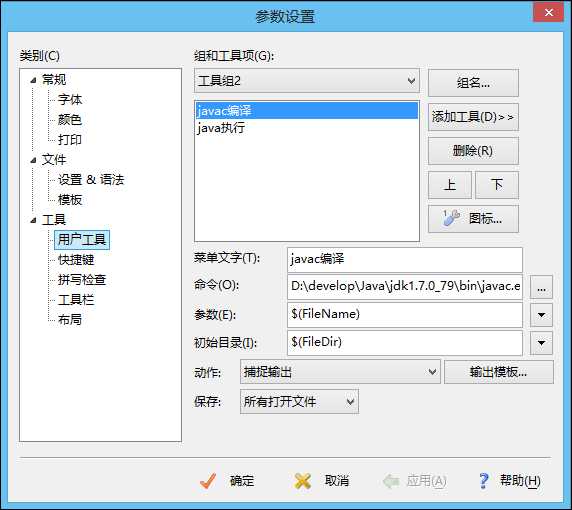Screen dimensions: 572x510
Task: Open the 参数 arrow dropdown
Action: point(541,315)
